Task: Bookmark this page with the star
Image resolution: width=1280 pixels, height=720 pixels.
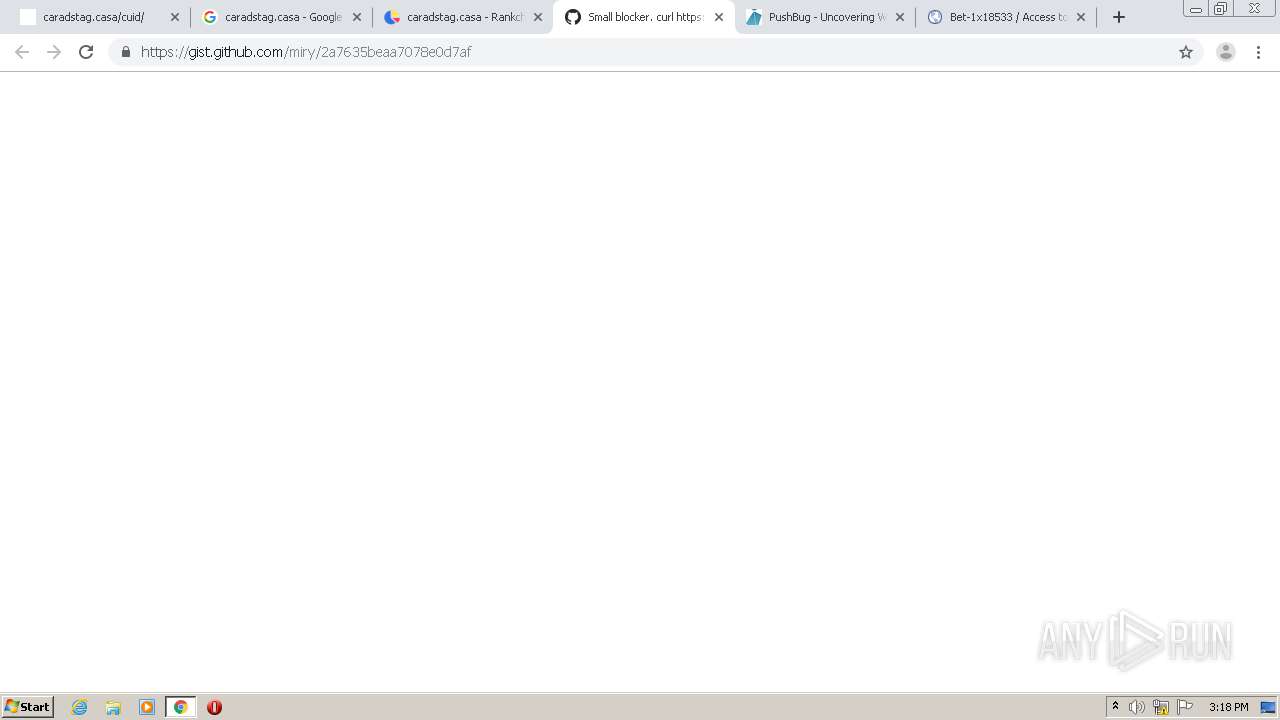Action: (x=1186, y=52)
